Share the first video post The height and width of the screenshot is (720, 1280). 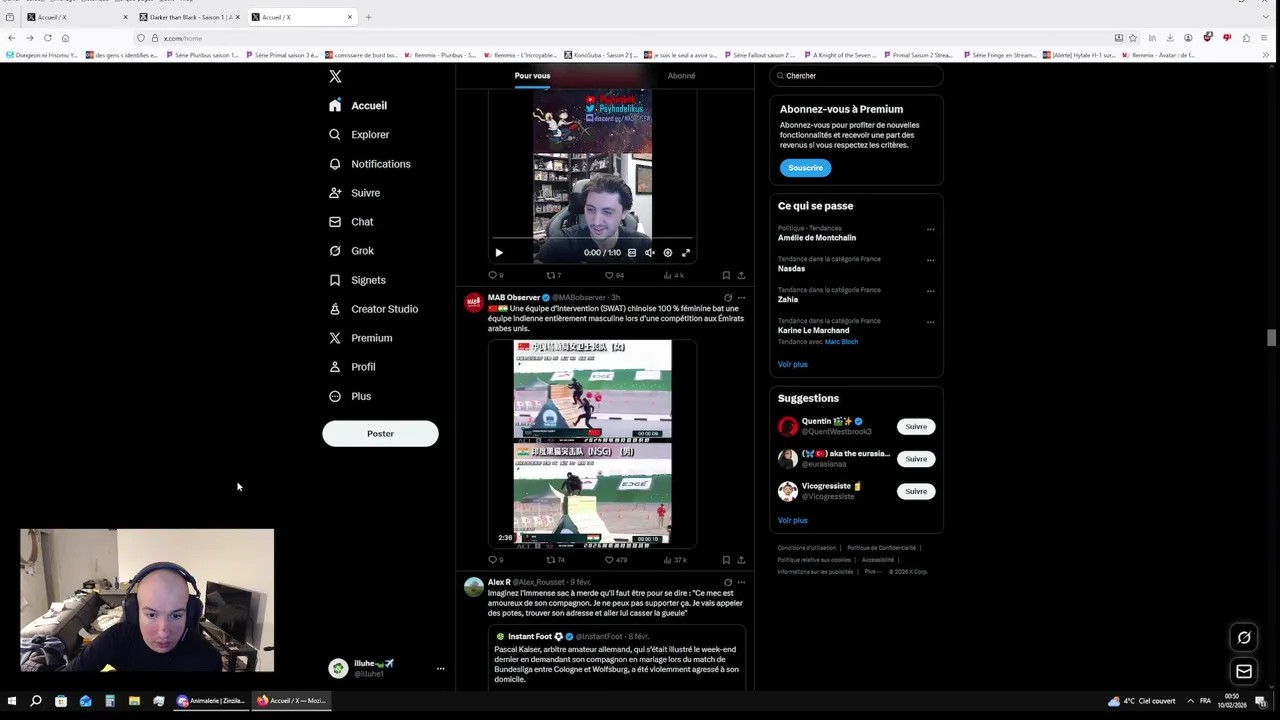741,275
